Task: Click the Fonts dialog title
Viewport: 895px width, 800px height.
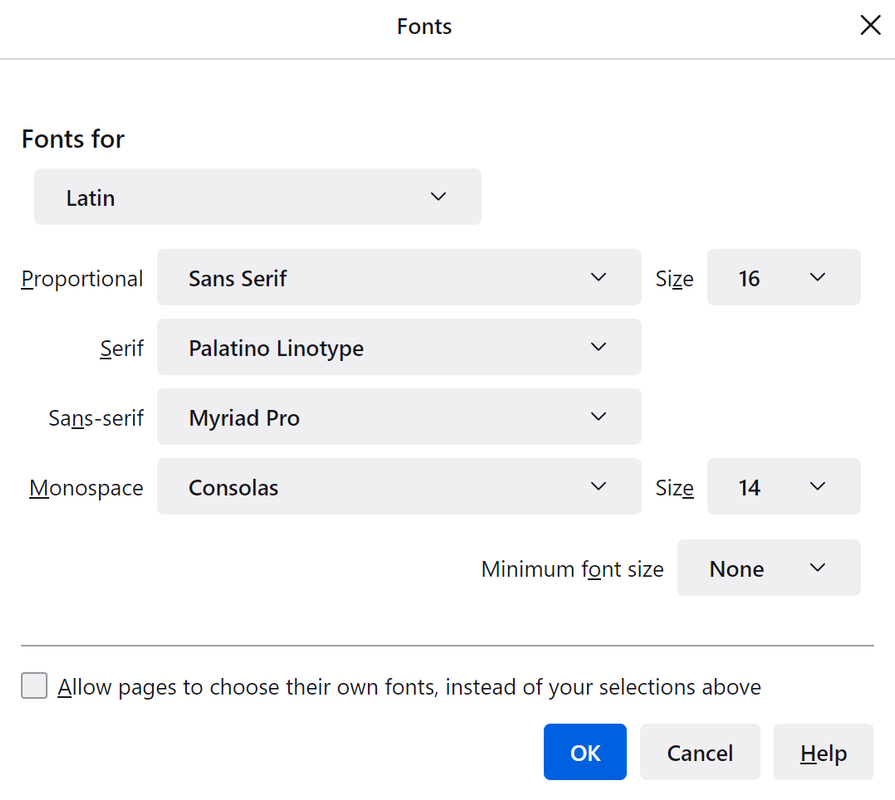Action: tap(424, 26)
